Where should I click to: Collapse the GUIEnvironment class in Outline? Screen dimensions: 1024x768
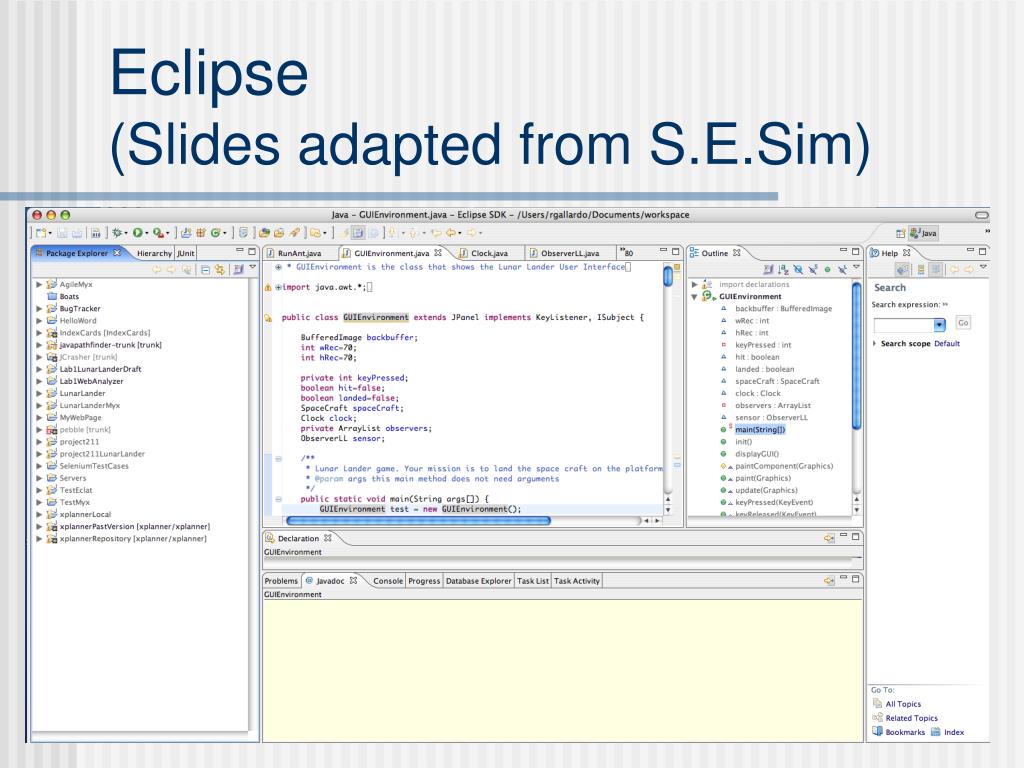(694, 296)
